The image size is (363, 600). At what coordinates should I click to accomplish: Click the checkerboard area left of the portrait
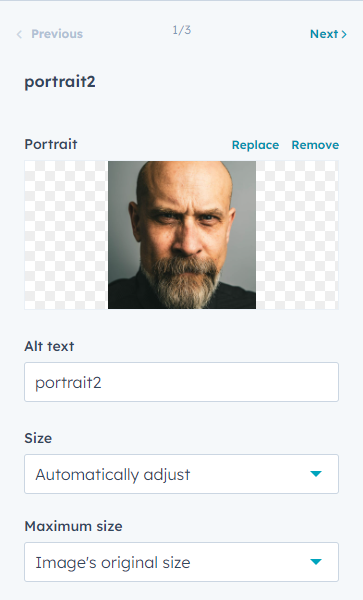pos(66,235)
